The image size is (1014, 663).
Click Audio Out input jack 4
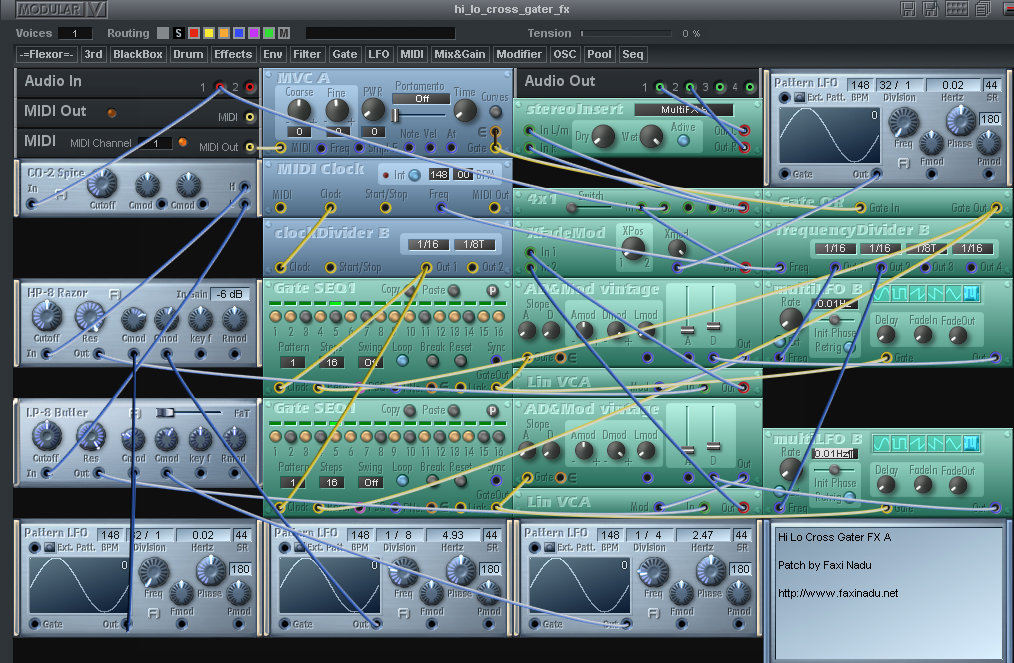click(x=750, y=87)
